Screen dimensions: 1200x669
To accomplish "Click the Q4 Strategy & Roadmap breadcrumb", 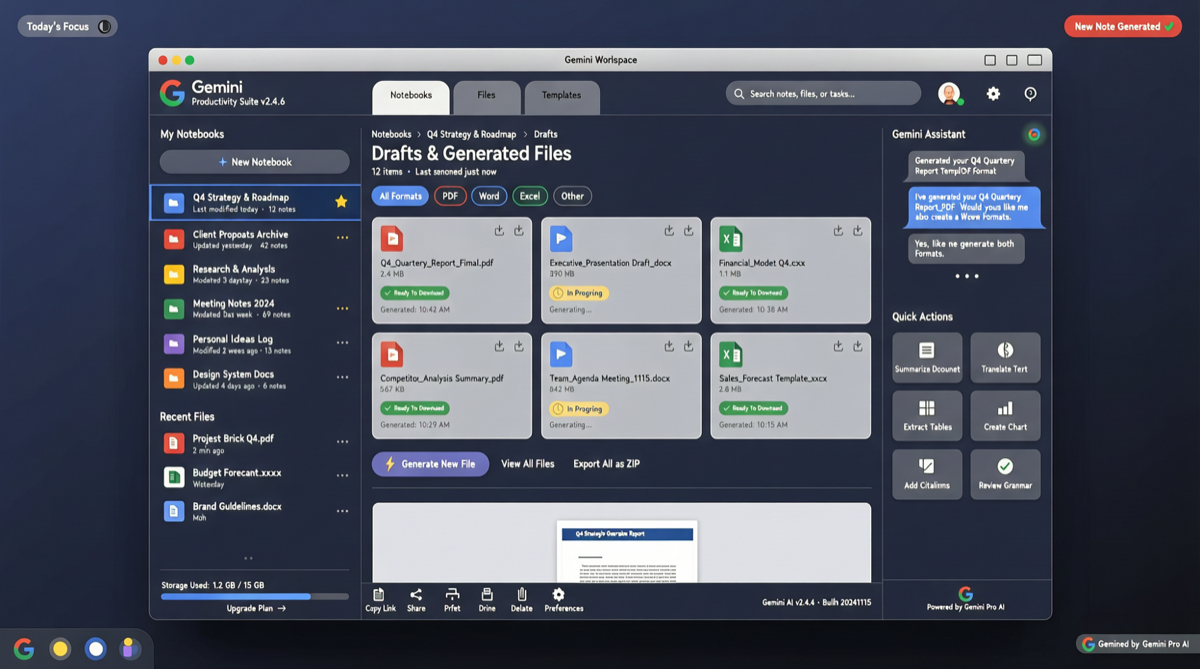I will tap(472, 134).
